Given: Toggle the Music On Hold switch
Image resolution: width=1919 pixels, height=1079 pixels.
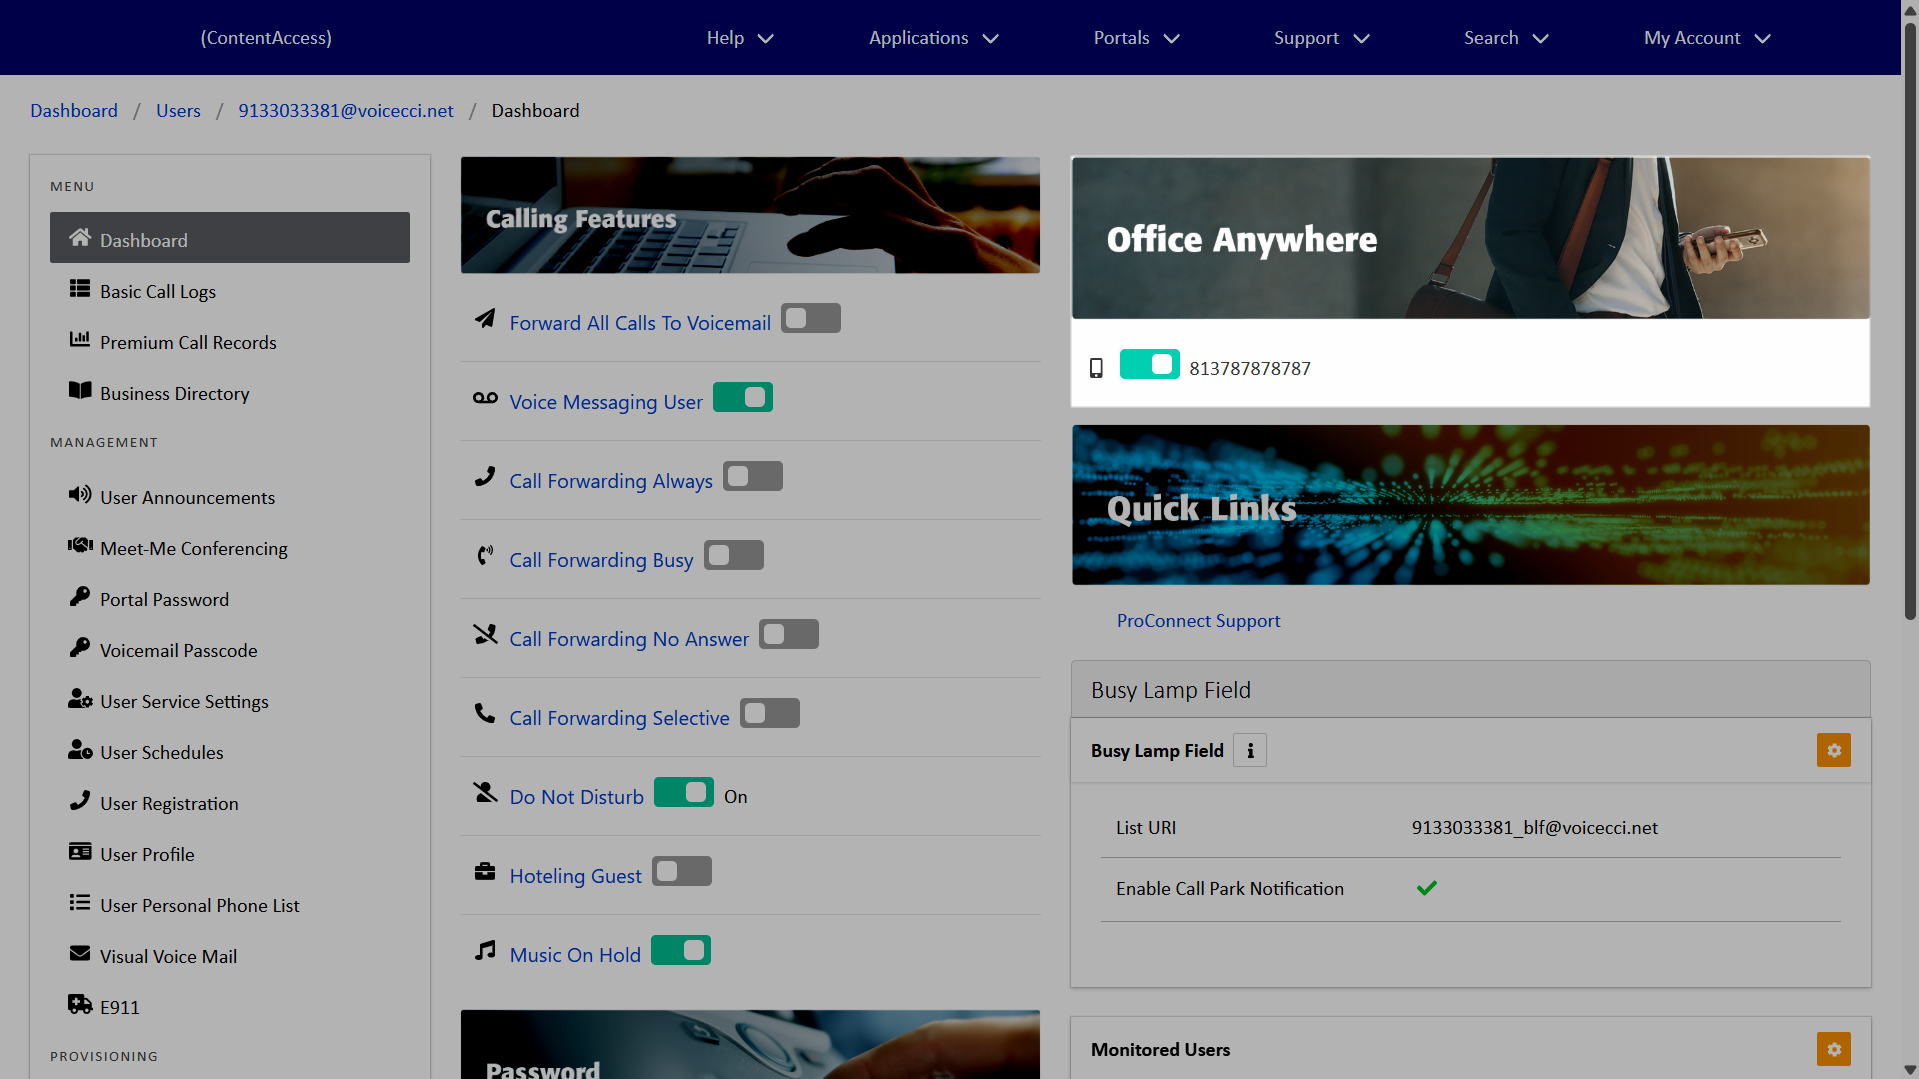Looking at the screenshot, I should (x=681, y=951).
